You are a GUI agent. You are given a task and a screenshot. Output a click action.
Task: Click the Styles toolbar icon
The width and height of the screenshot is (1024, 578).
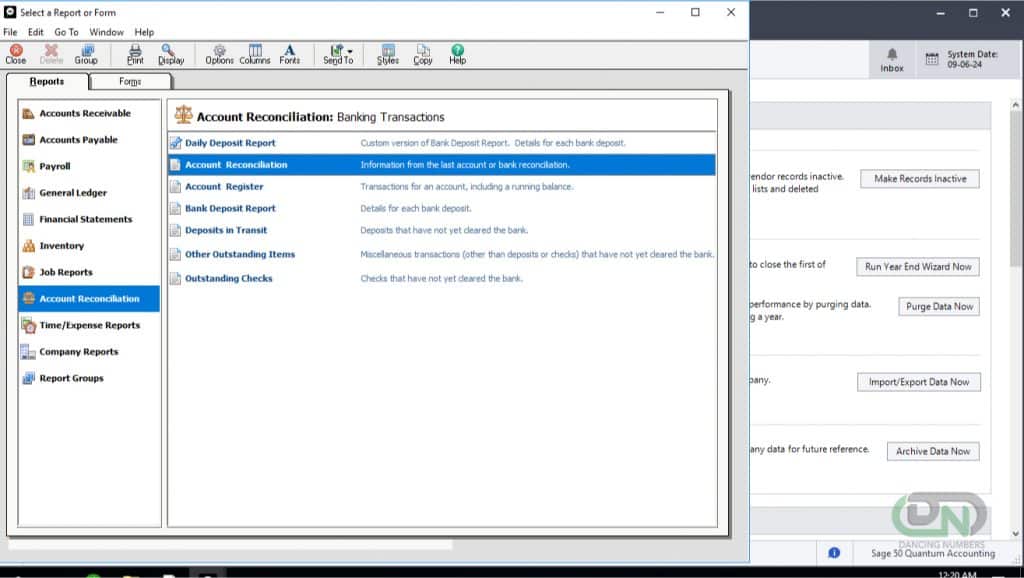tap(388, 54)
